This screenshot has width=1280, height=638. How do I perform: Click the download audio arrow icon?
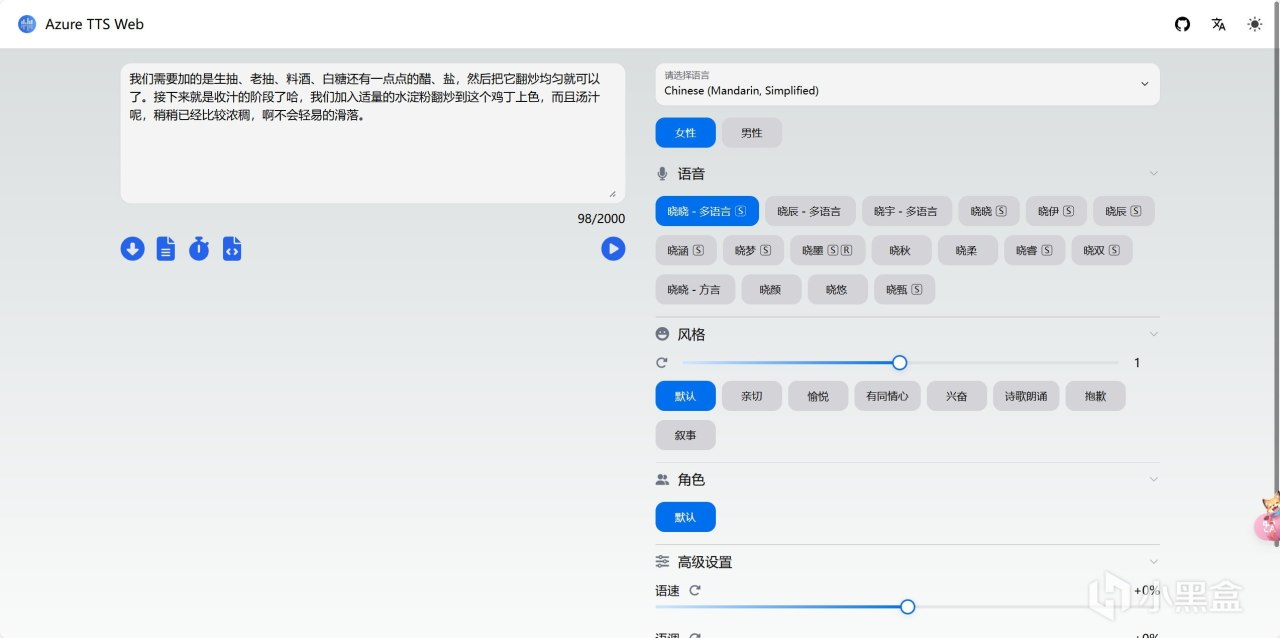(132, 249)
